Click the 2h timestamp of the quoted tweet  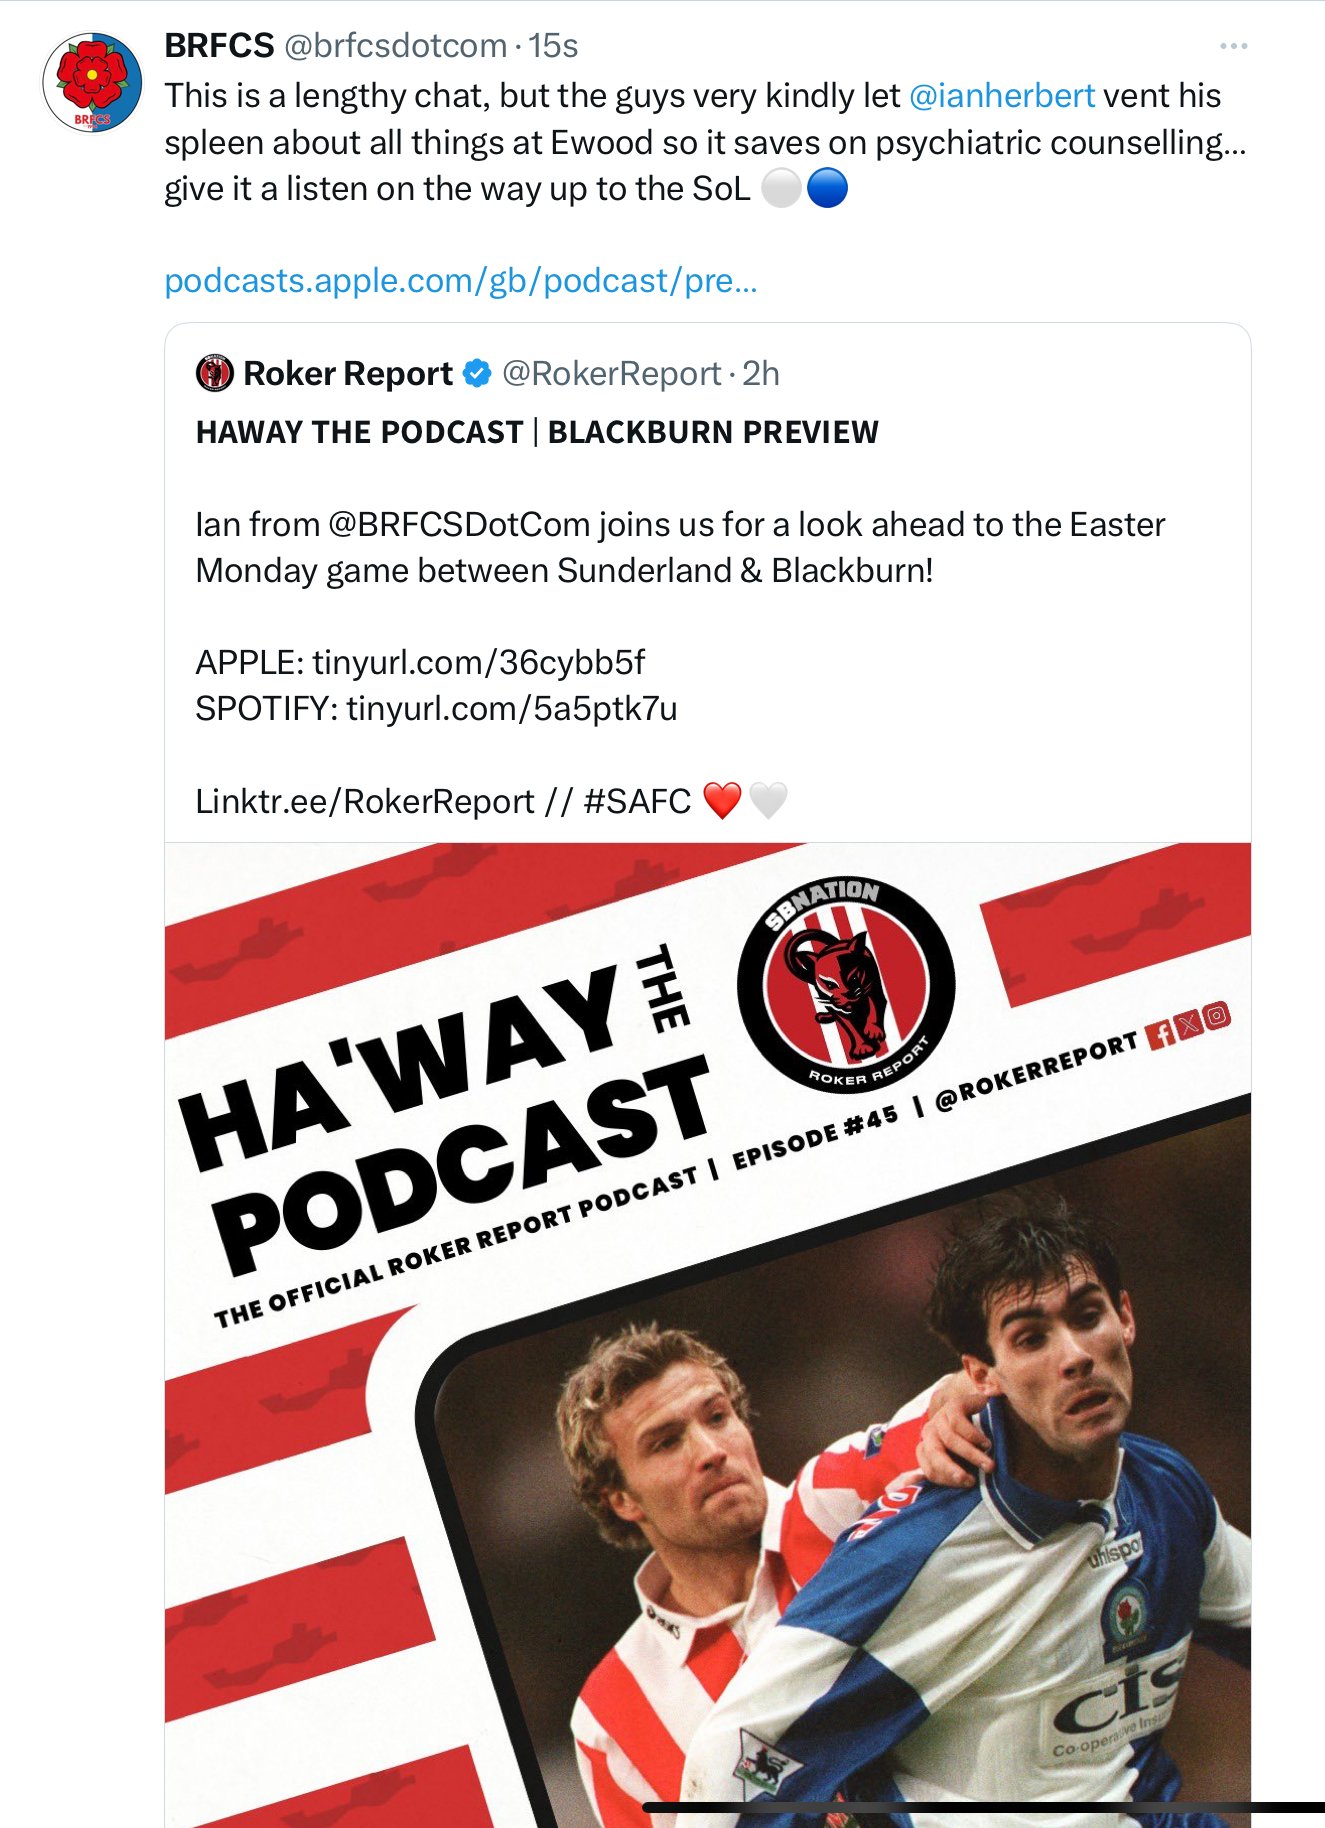(x=760, y=374)
